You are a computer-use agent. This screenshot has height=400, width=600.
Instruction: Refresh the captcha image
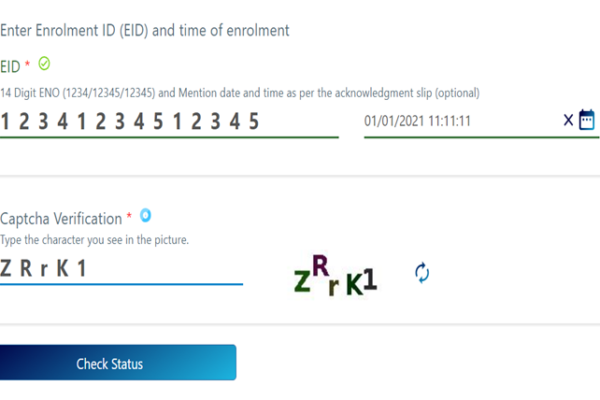point(422,272)
